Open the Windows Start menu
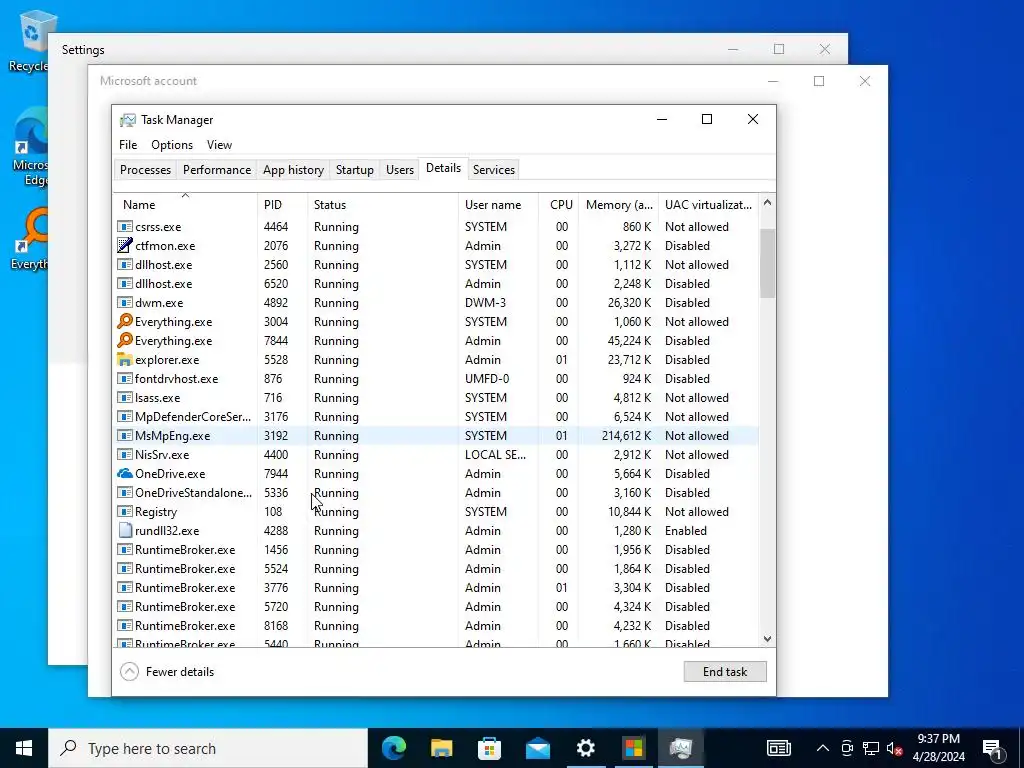The image size is (1024, 768). [x=24, y=748]
